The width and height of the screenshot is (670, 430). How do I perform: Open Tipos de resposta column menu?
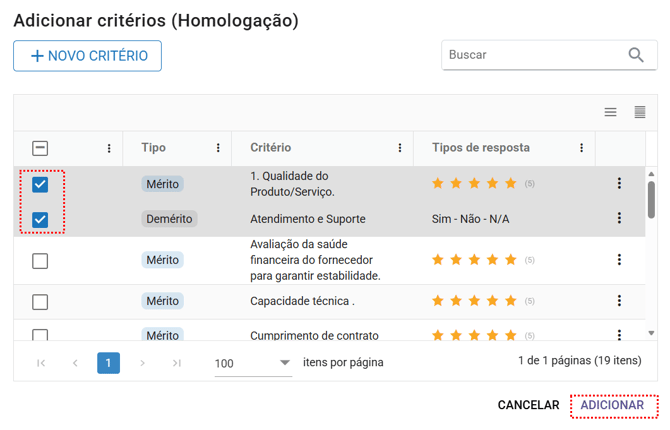click(x=581, y=148)
